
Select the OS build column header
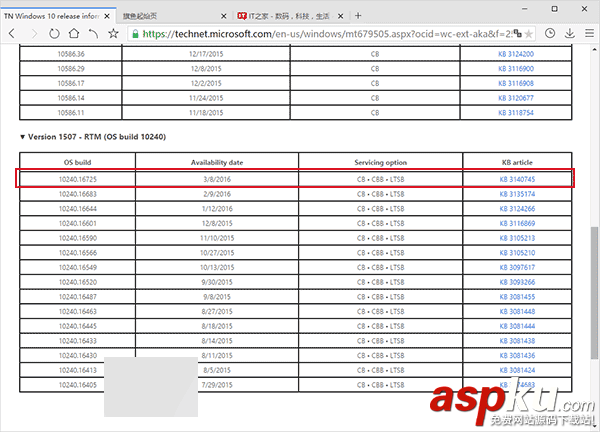[78, 162]
